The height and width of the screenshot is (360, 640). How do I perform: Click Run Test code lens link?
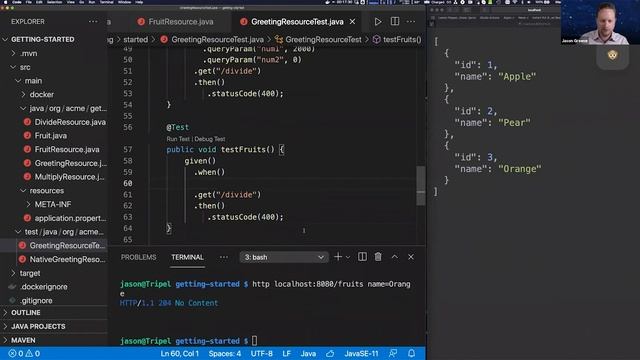click(178, 139)
